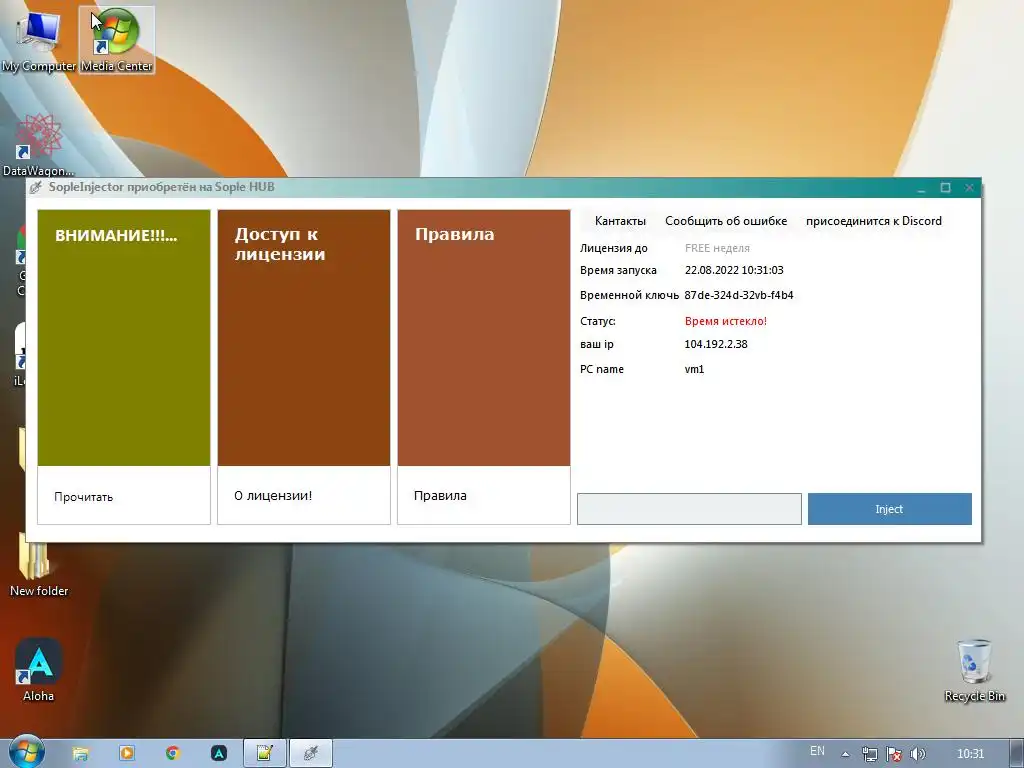The width and height of the screenshot is (1024, 768).
Task: Launch the media player taskbar icon
Action: click(127, 754)
